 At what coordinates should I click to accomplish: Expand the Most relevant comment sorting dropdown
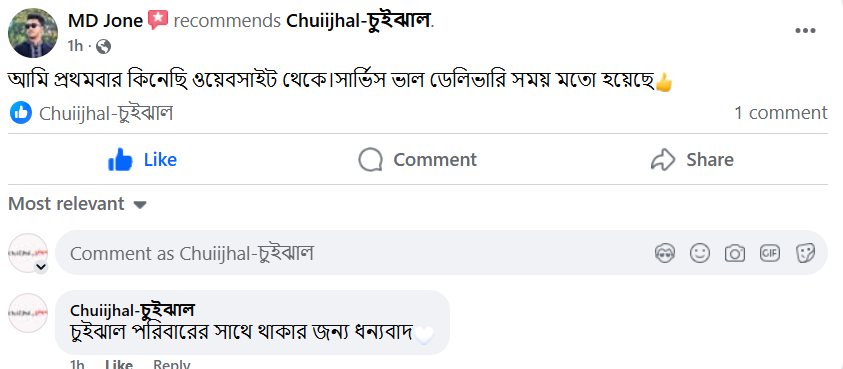77,204
